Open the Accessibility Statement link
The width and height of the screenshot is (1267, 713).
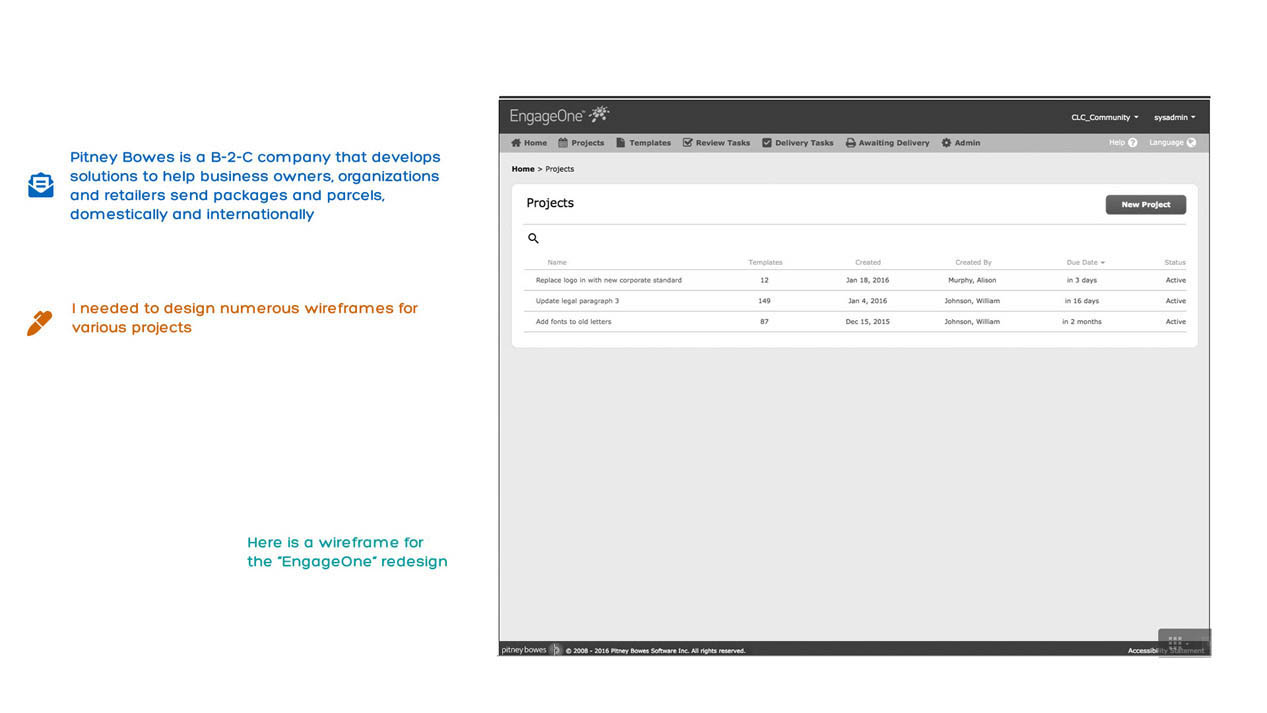[1165, 650]
